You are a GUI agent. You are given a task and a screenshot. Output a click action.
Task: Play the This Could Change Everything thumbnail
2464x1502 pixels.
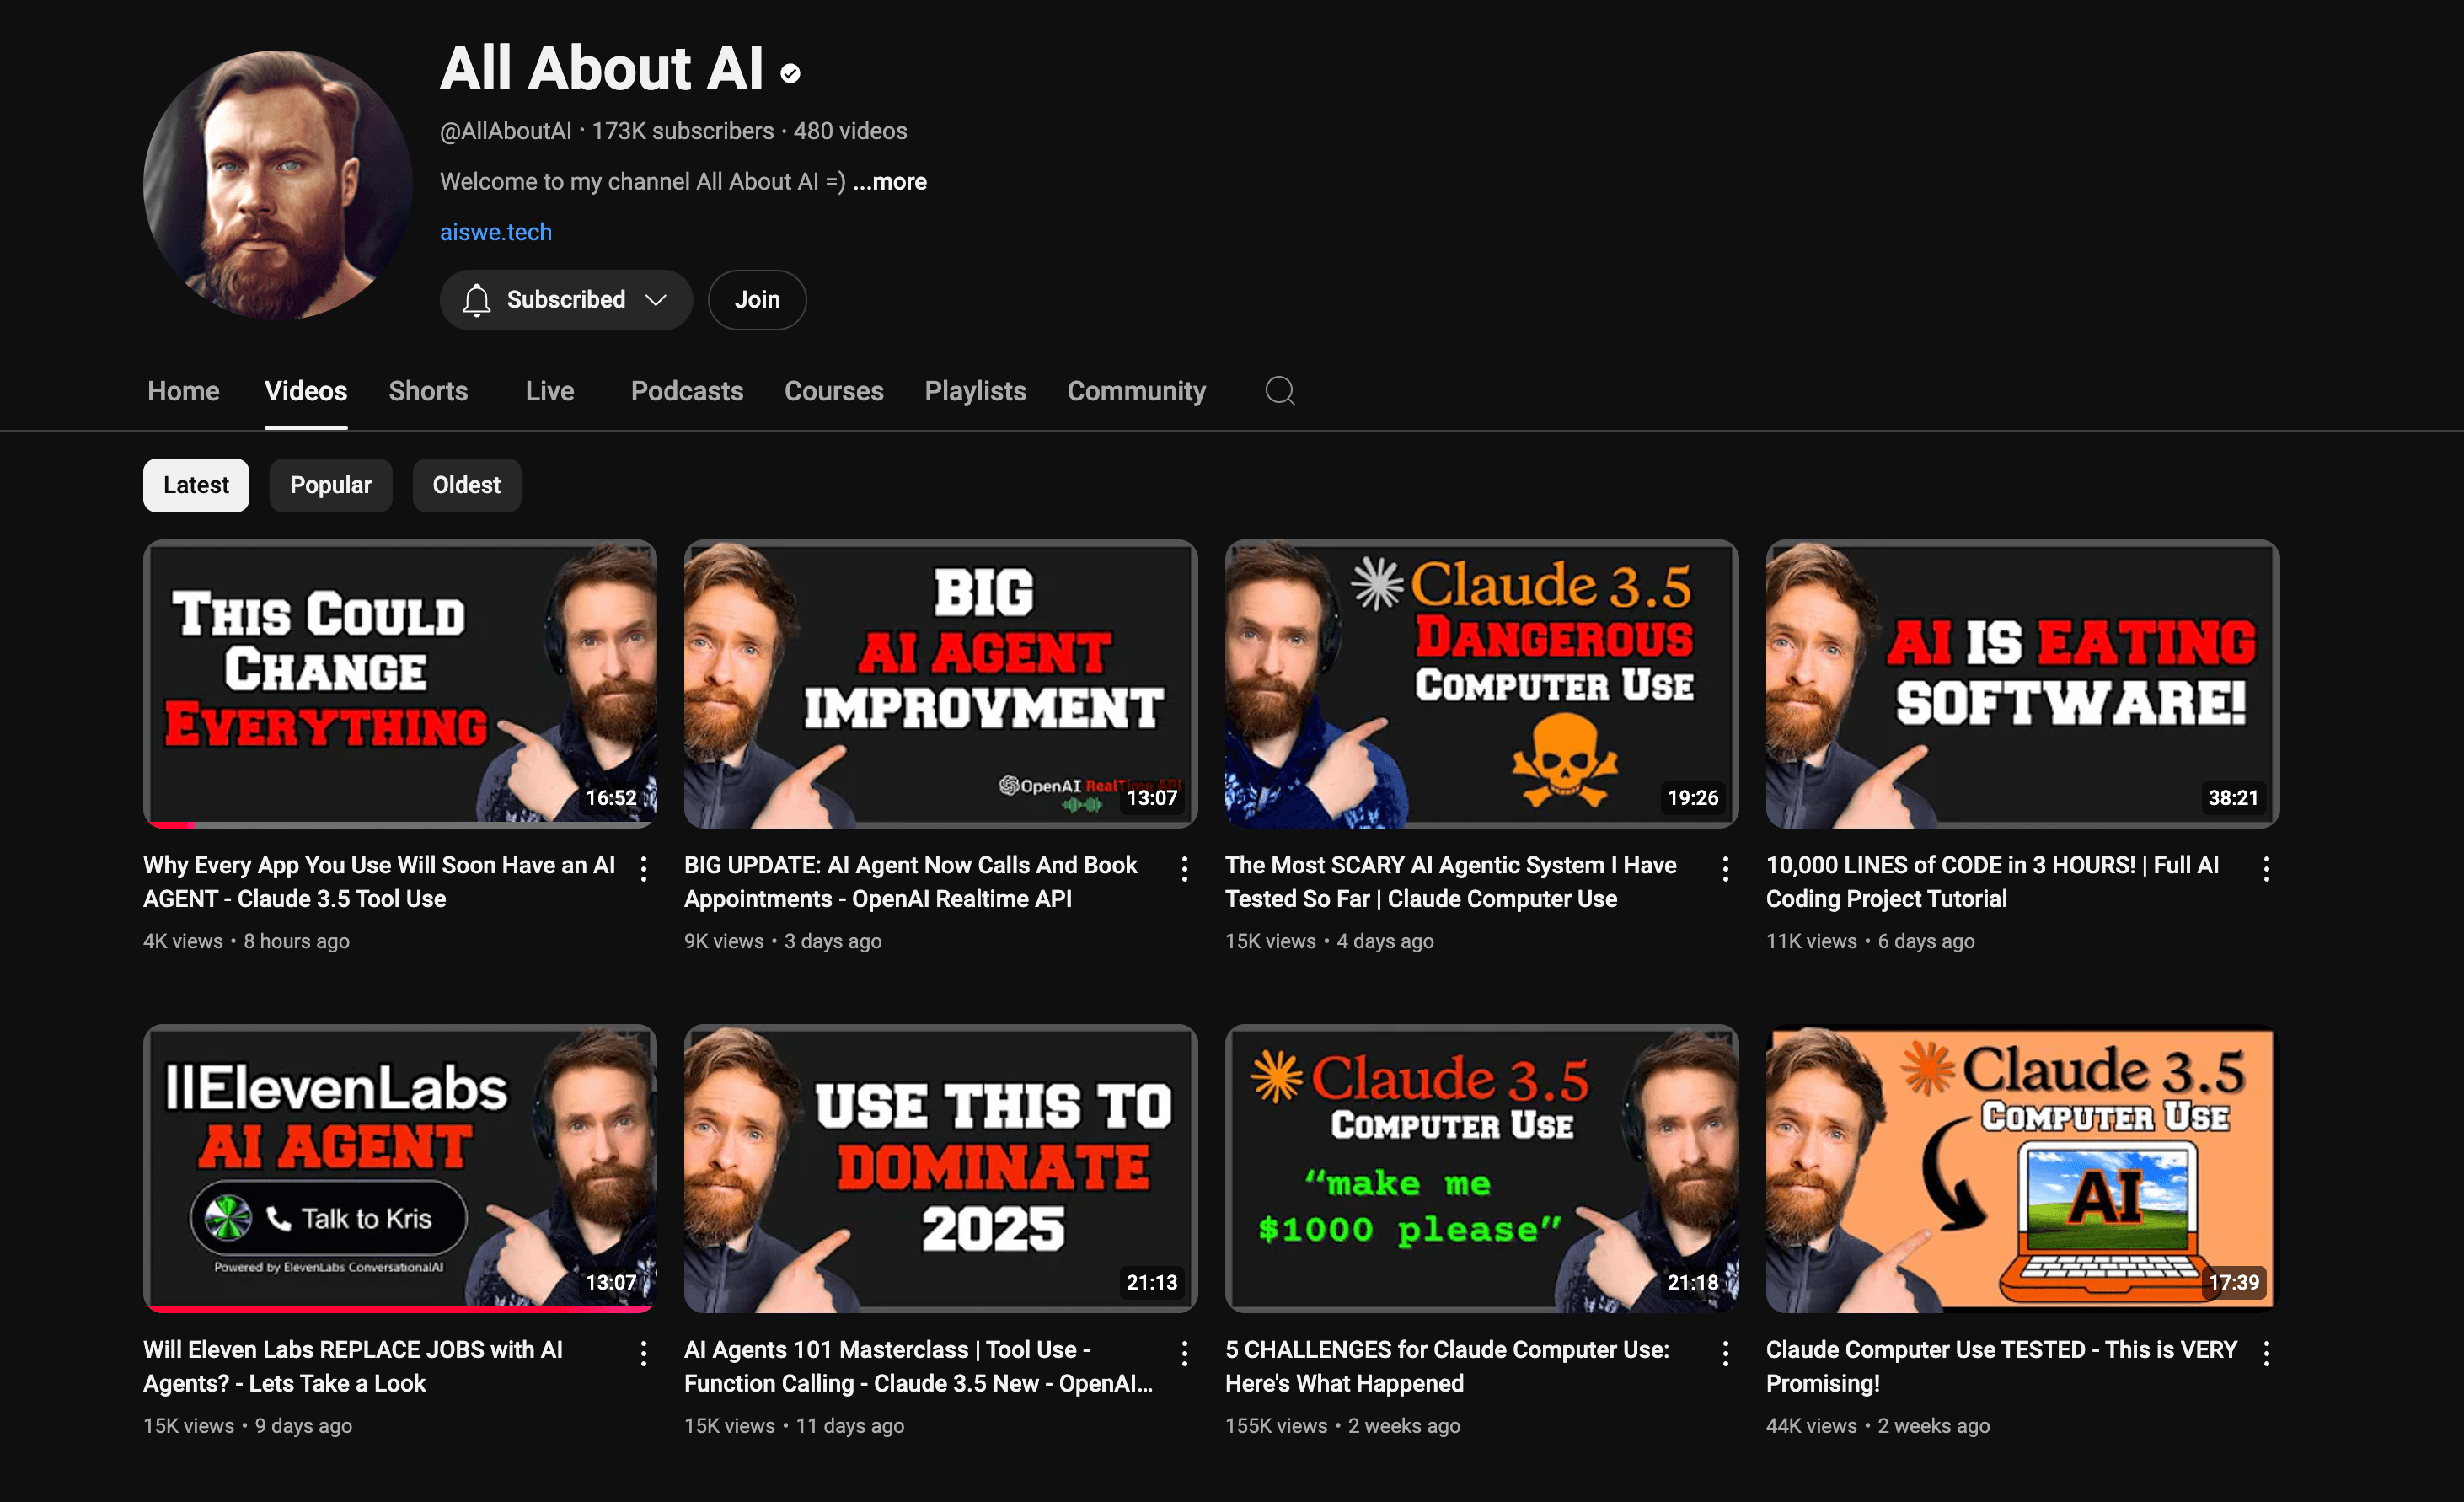[400, 684]
